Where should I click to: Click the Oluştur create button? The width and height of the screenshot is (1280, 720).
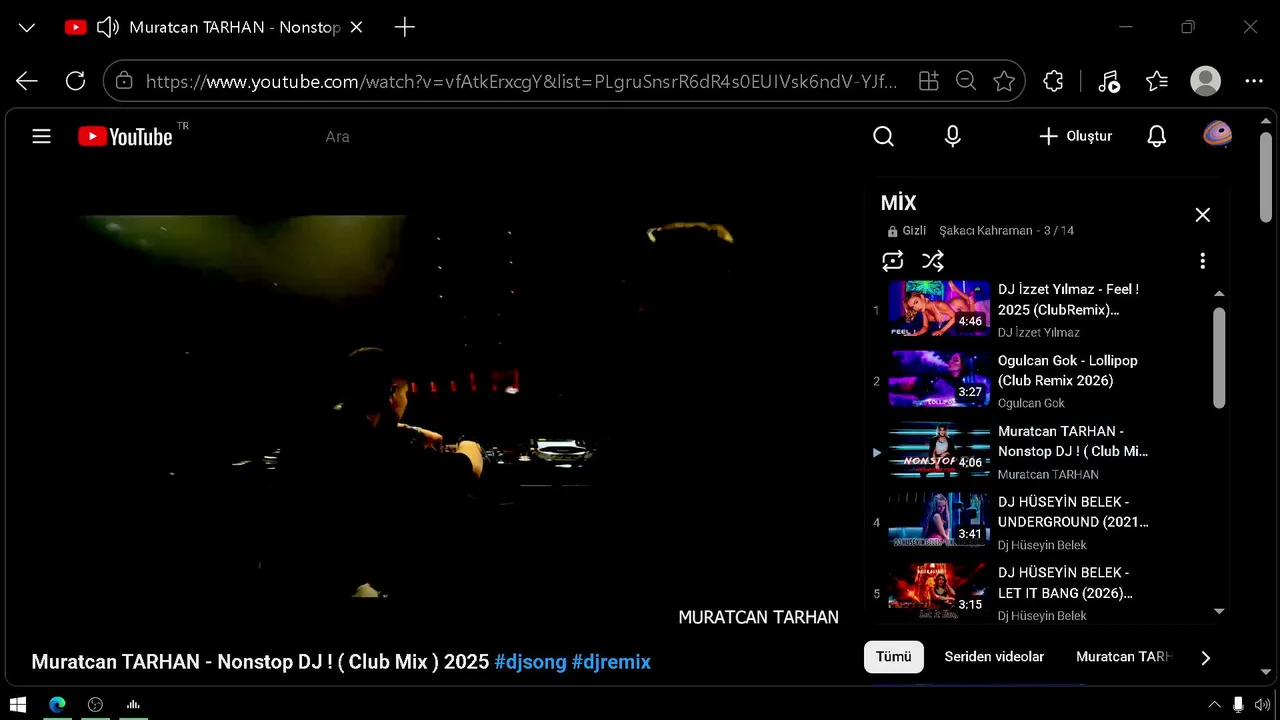pos(1075,136)
